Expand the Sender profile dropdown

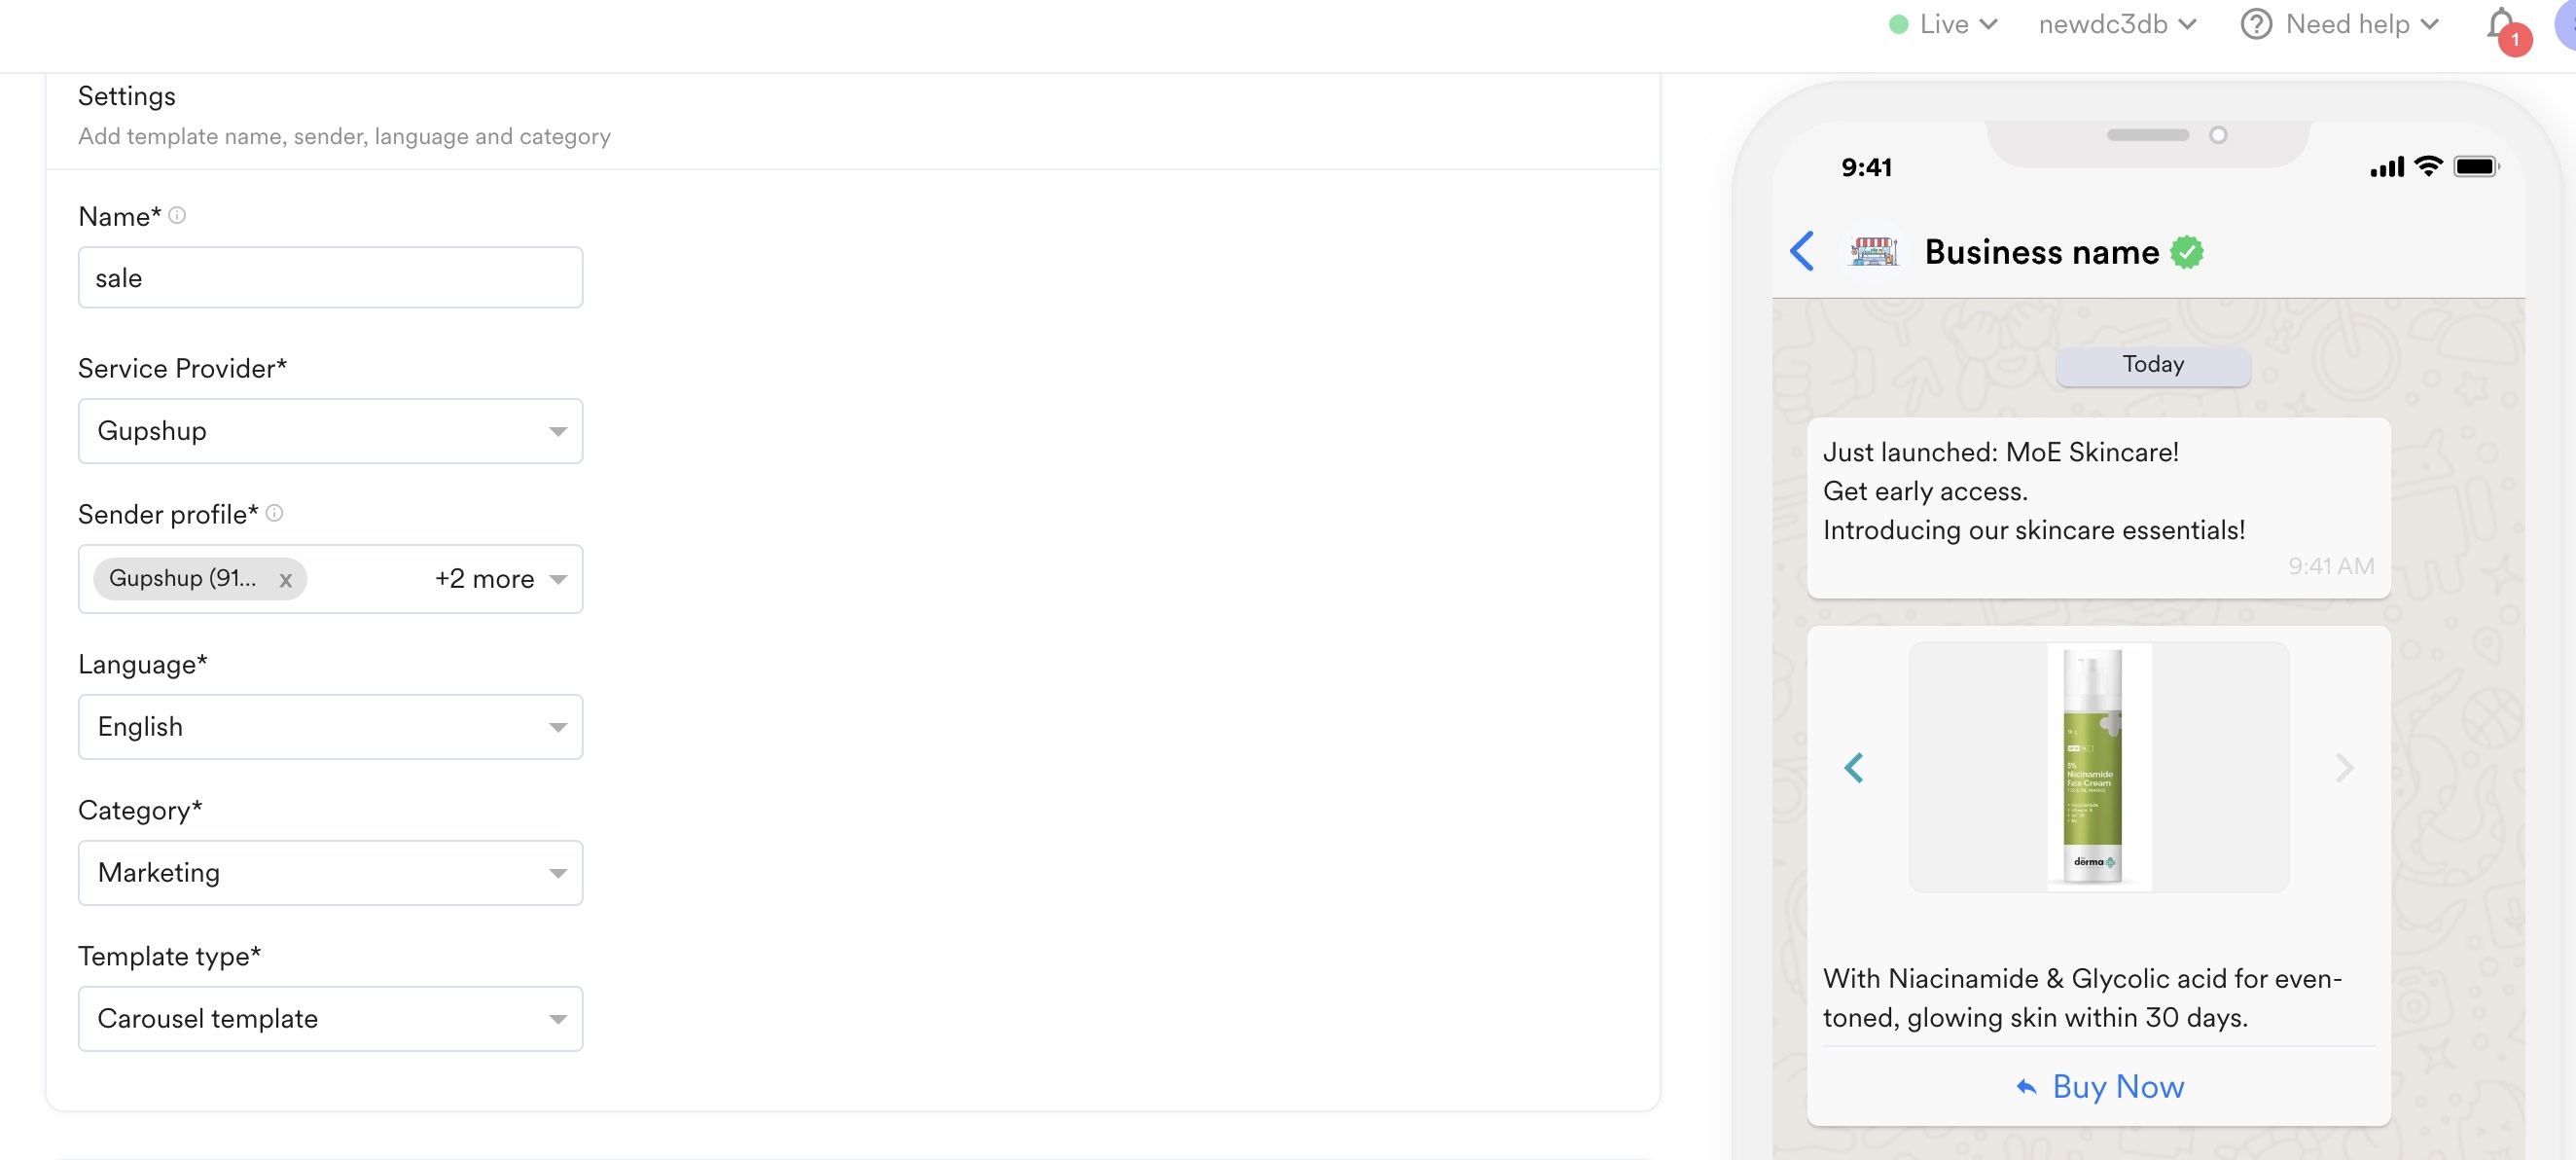pyautogui.click(x=558, y=579)
